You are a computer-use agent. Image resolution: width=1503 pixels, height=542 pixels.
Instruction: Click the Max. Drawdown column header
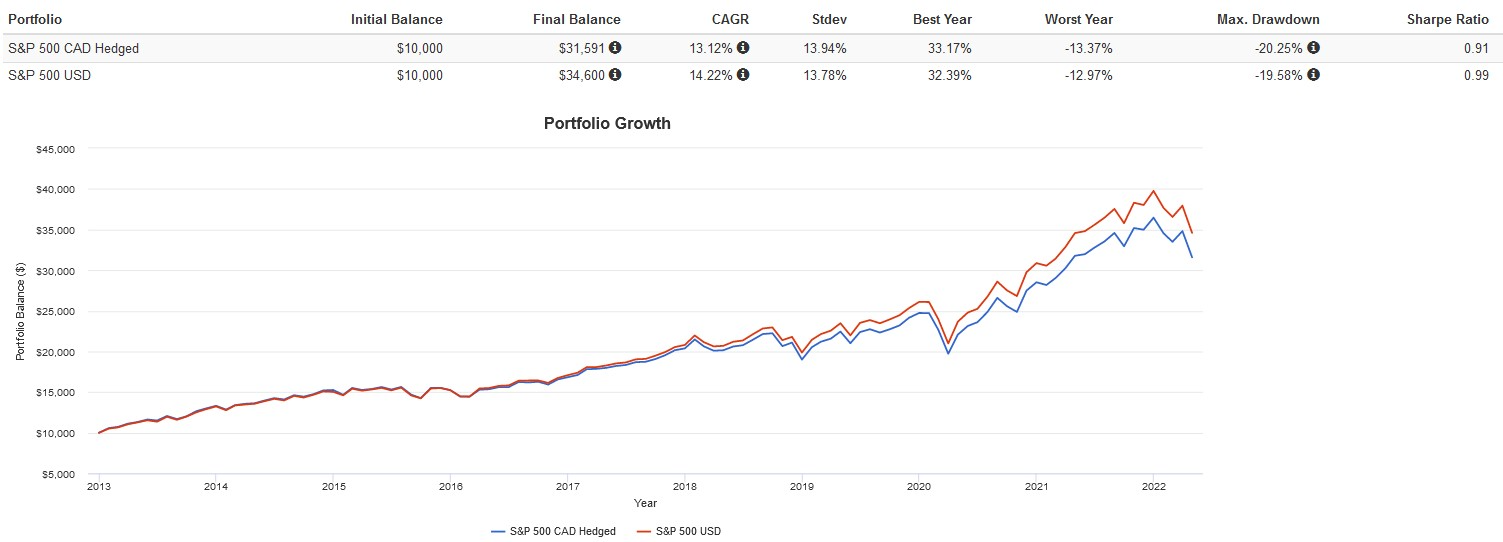pos(1268,19)
